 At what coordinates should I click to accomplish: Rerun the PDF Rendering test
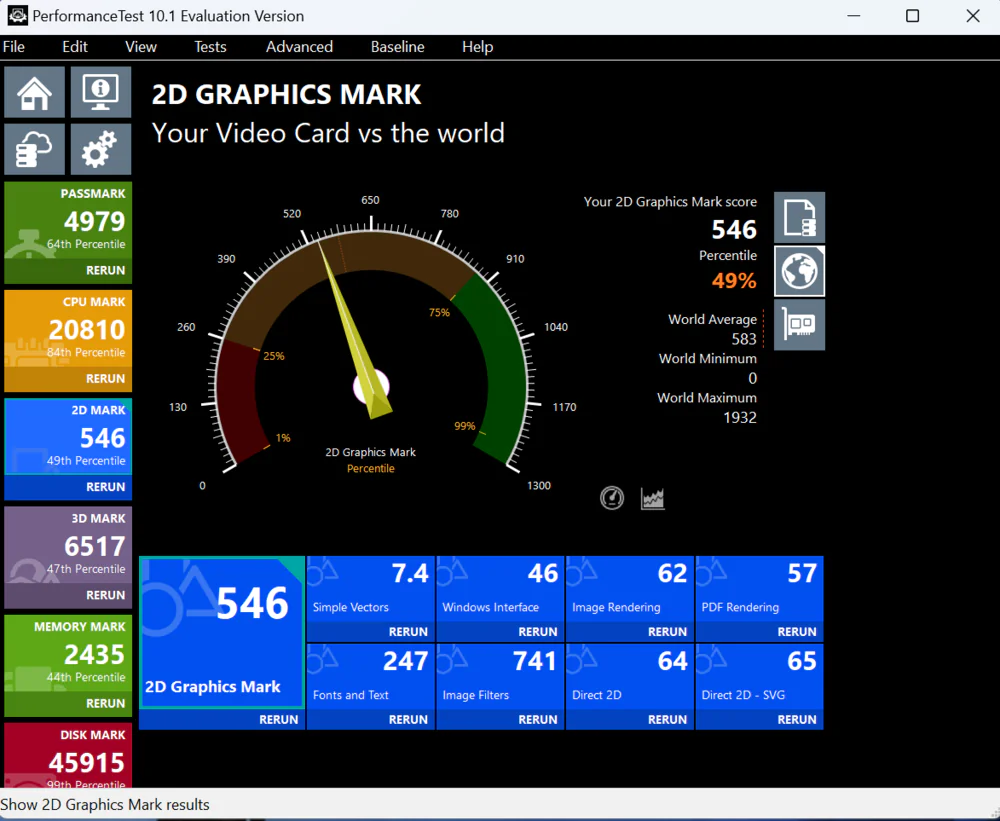(797, 632)
